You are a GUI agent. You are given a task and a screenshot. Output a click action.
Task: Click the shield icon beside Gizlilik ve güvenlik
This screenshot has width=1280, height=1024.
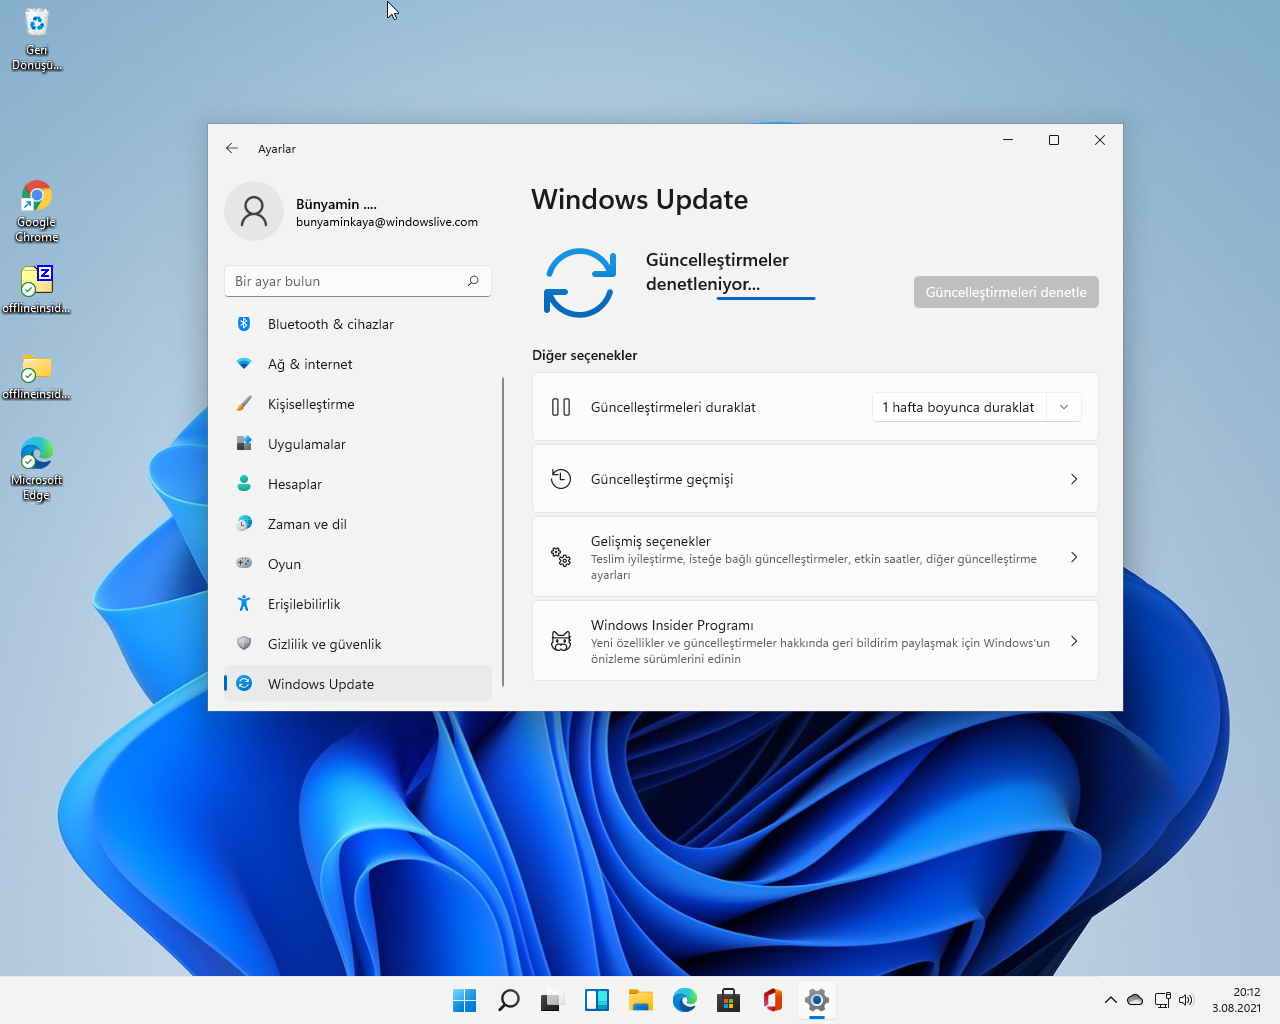[244, 643]
